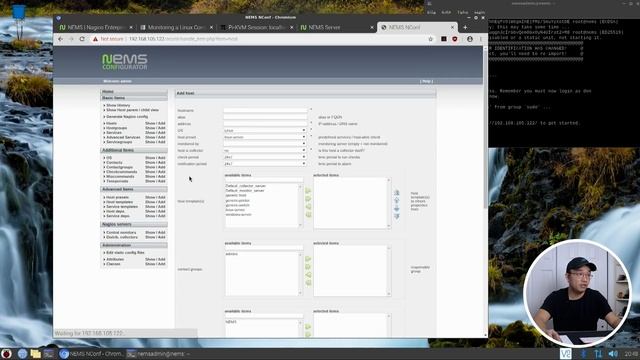Open File menu in terminal window
Image resolution: width=640 pixels, height=360 pixels.
coord(431,13)
